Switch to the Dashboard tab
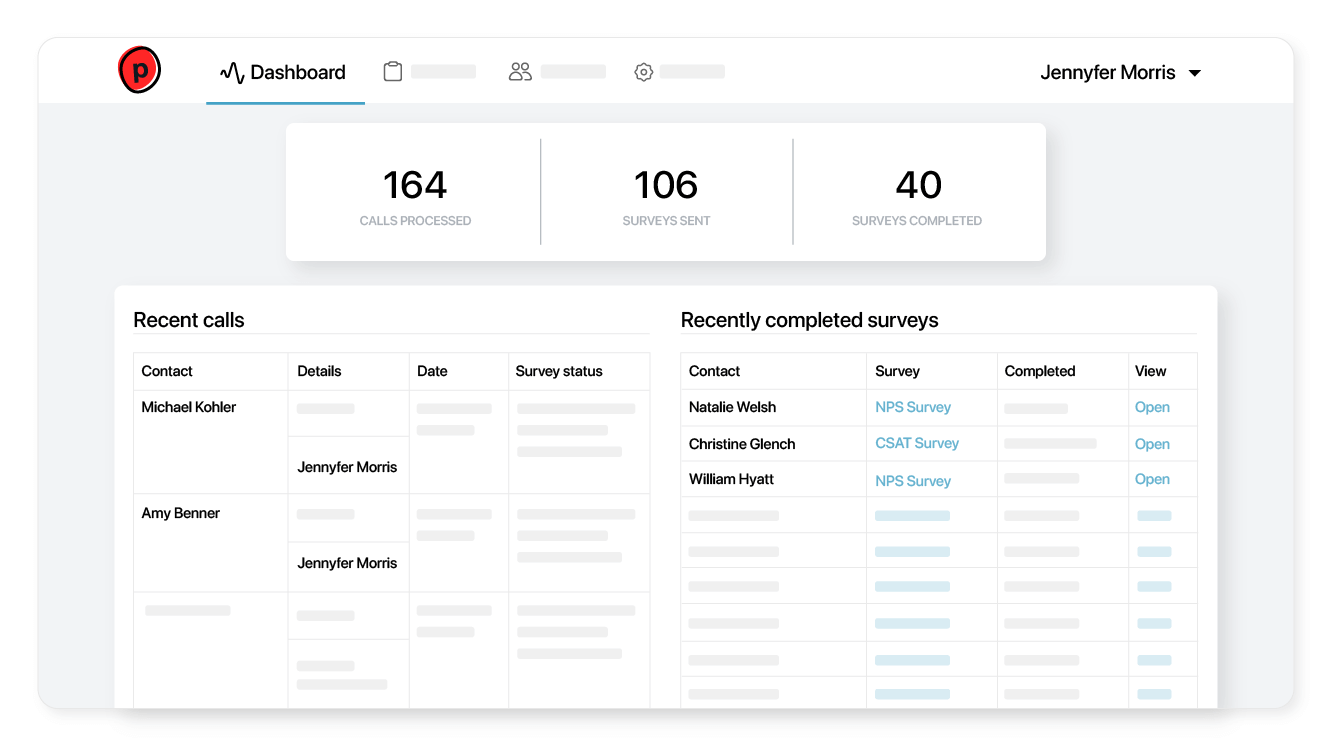 (284, 72)
